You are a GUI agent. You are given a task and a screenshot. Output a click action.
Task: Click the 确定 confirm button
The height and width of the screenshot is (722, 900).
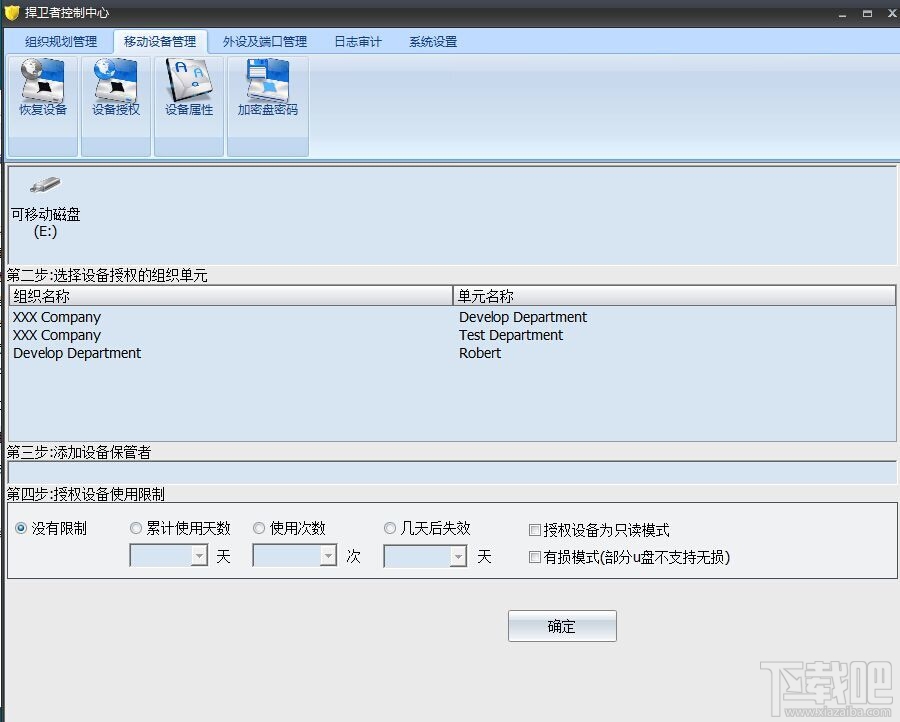pos(562,626)
